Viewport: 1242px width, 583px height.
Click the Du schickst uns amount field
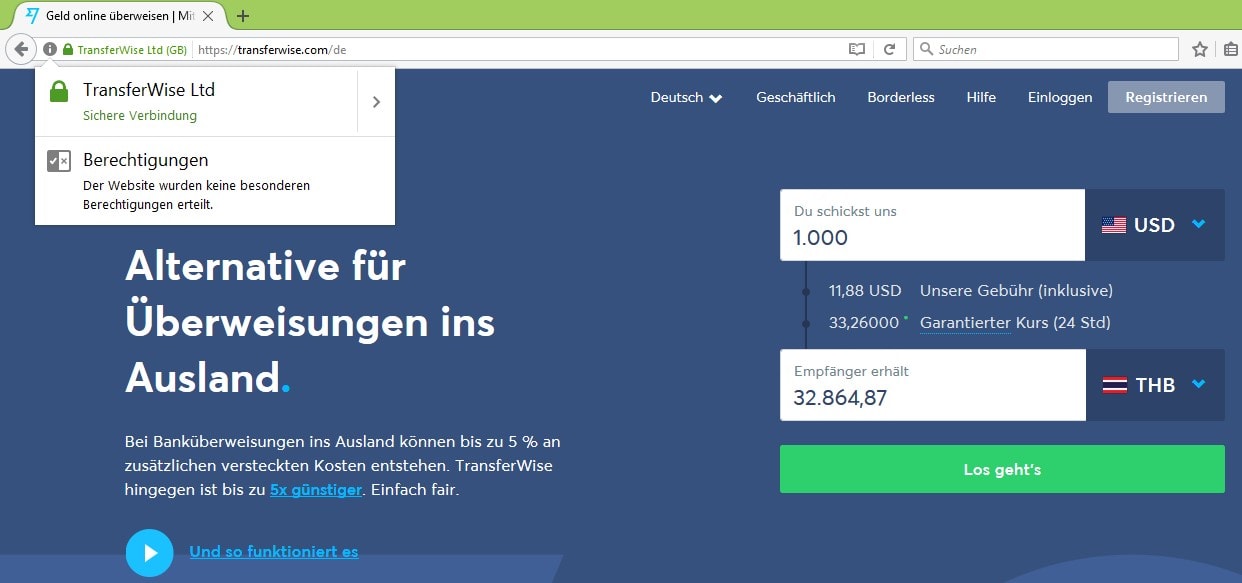(932, 225)
